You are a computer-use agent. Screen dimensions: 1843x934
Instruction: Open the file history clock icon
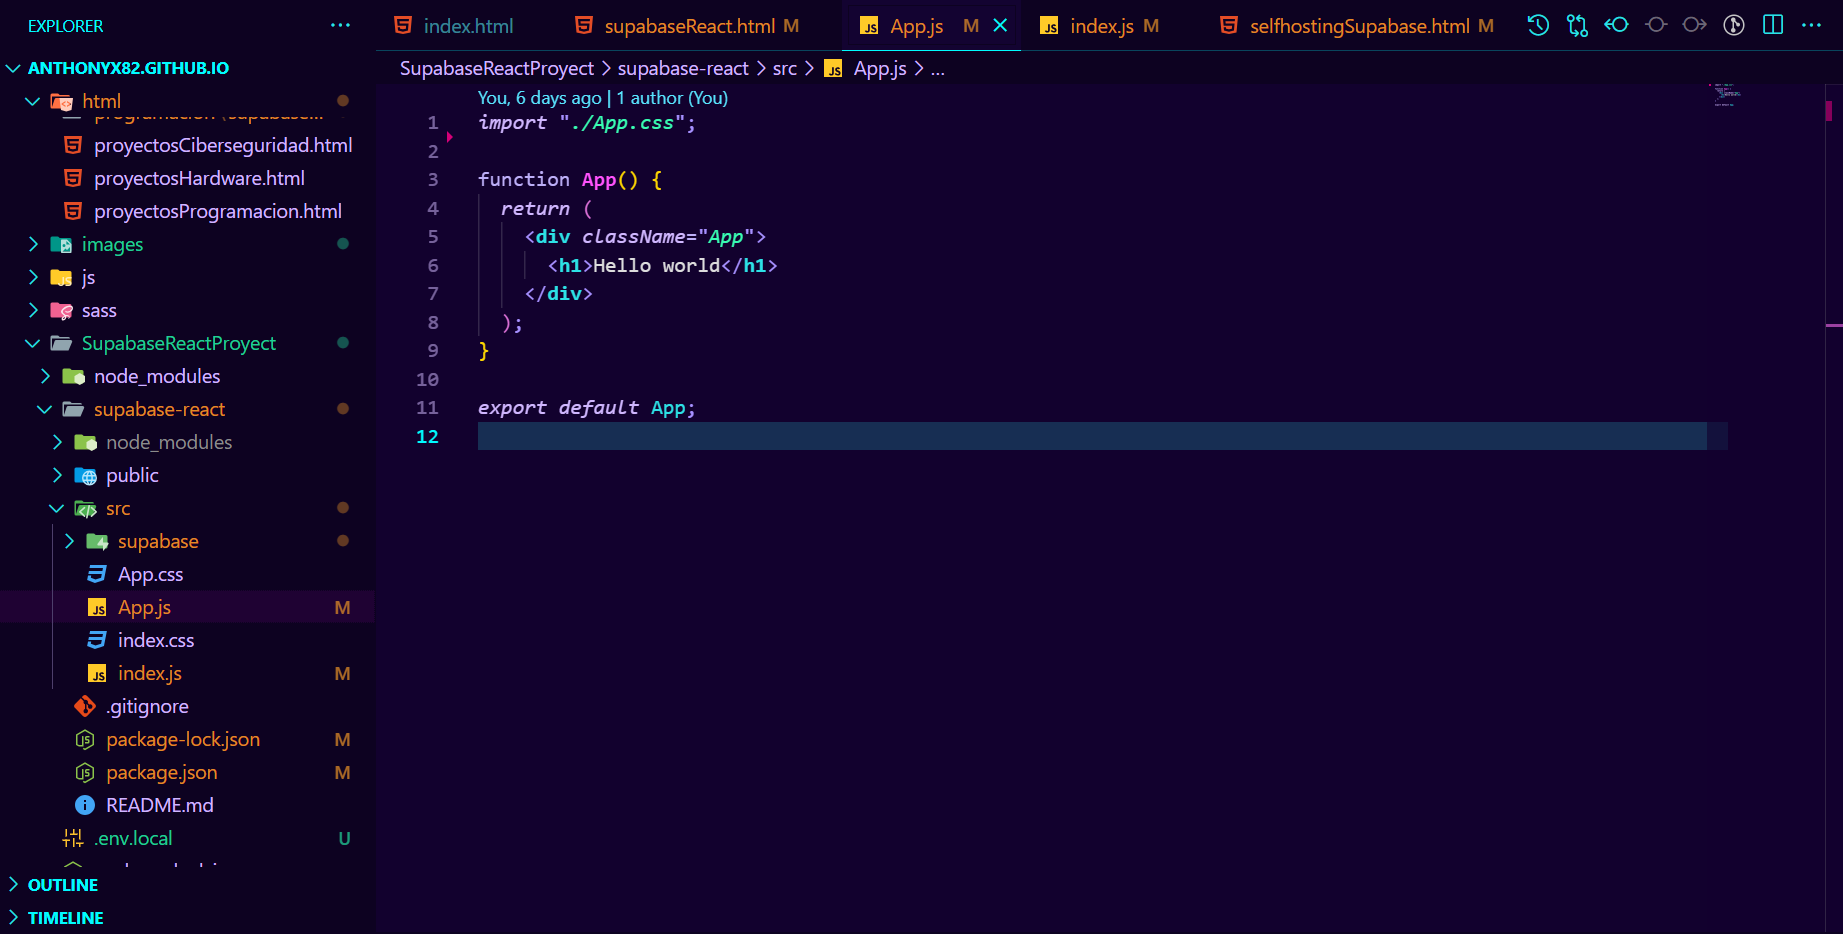[1538, 26]
